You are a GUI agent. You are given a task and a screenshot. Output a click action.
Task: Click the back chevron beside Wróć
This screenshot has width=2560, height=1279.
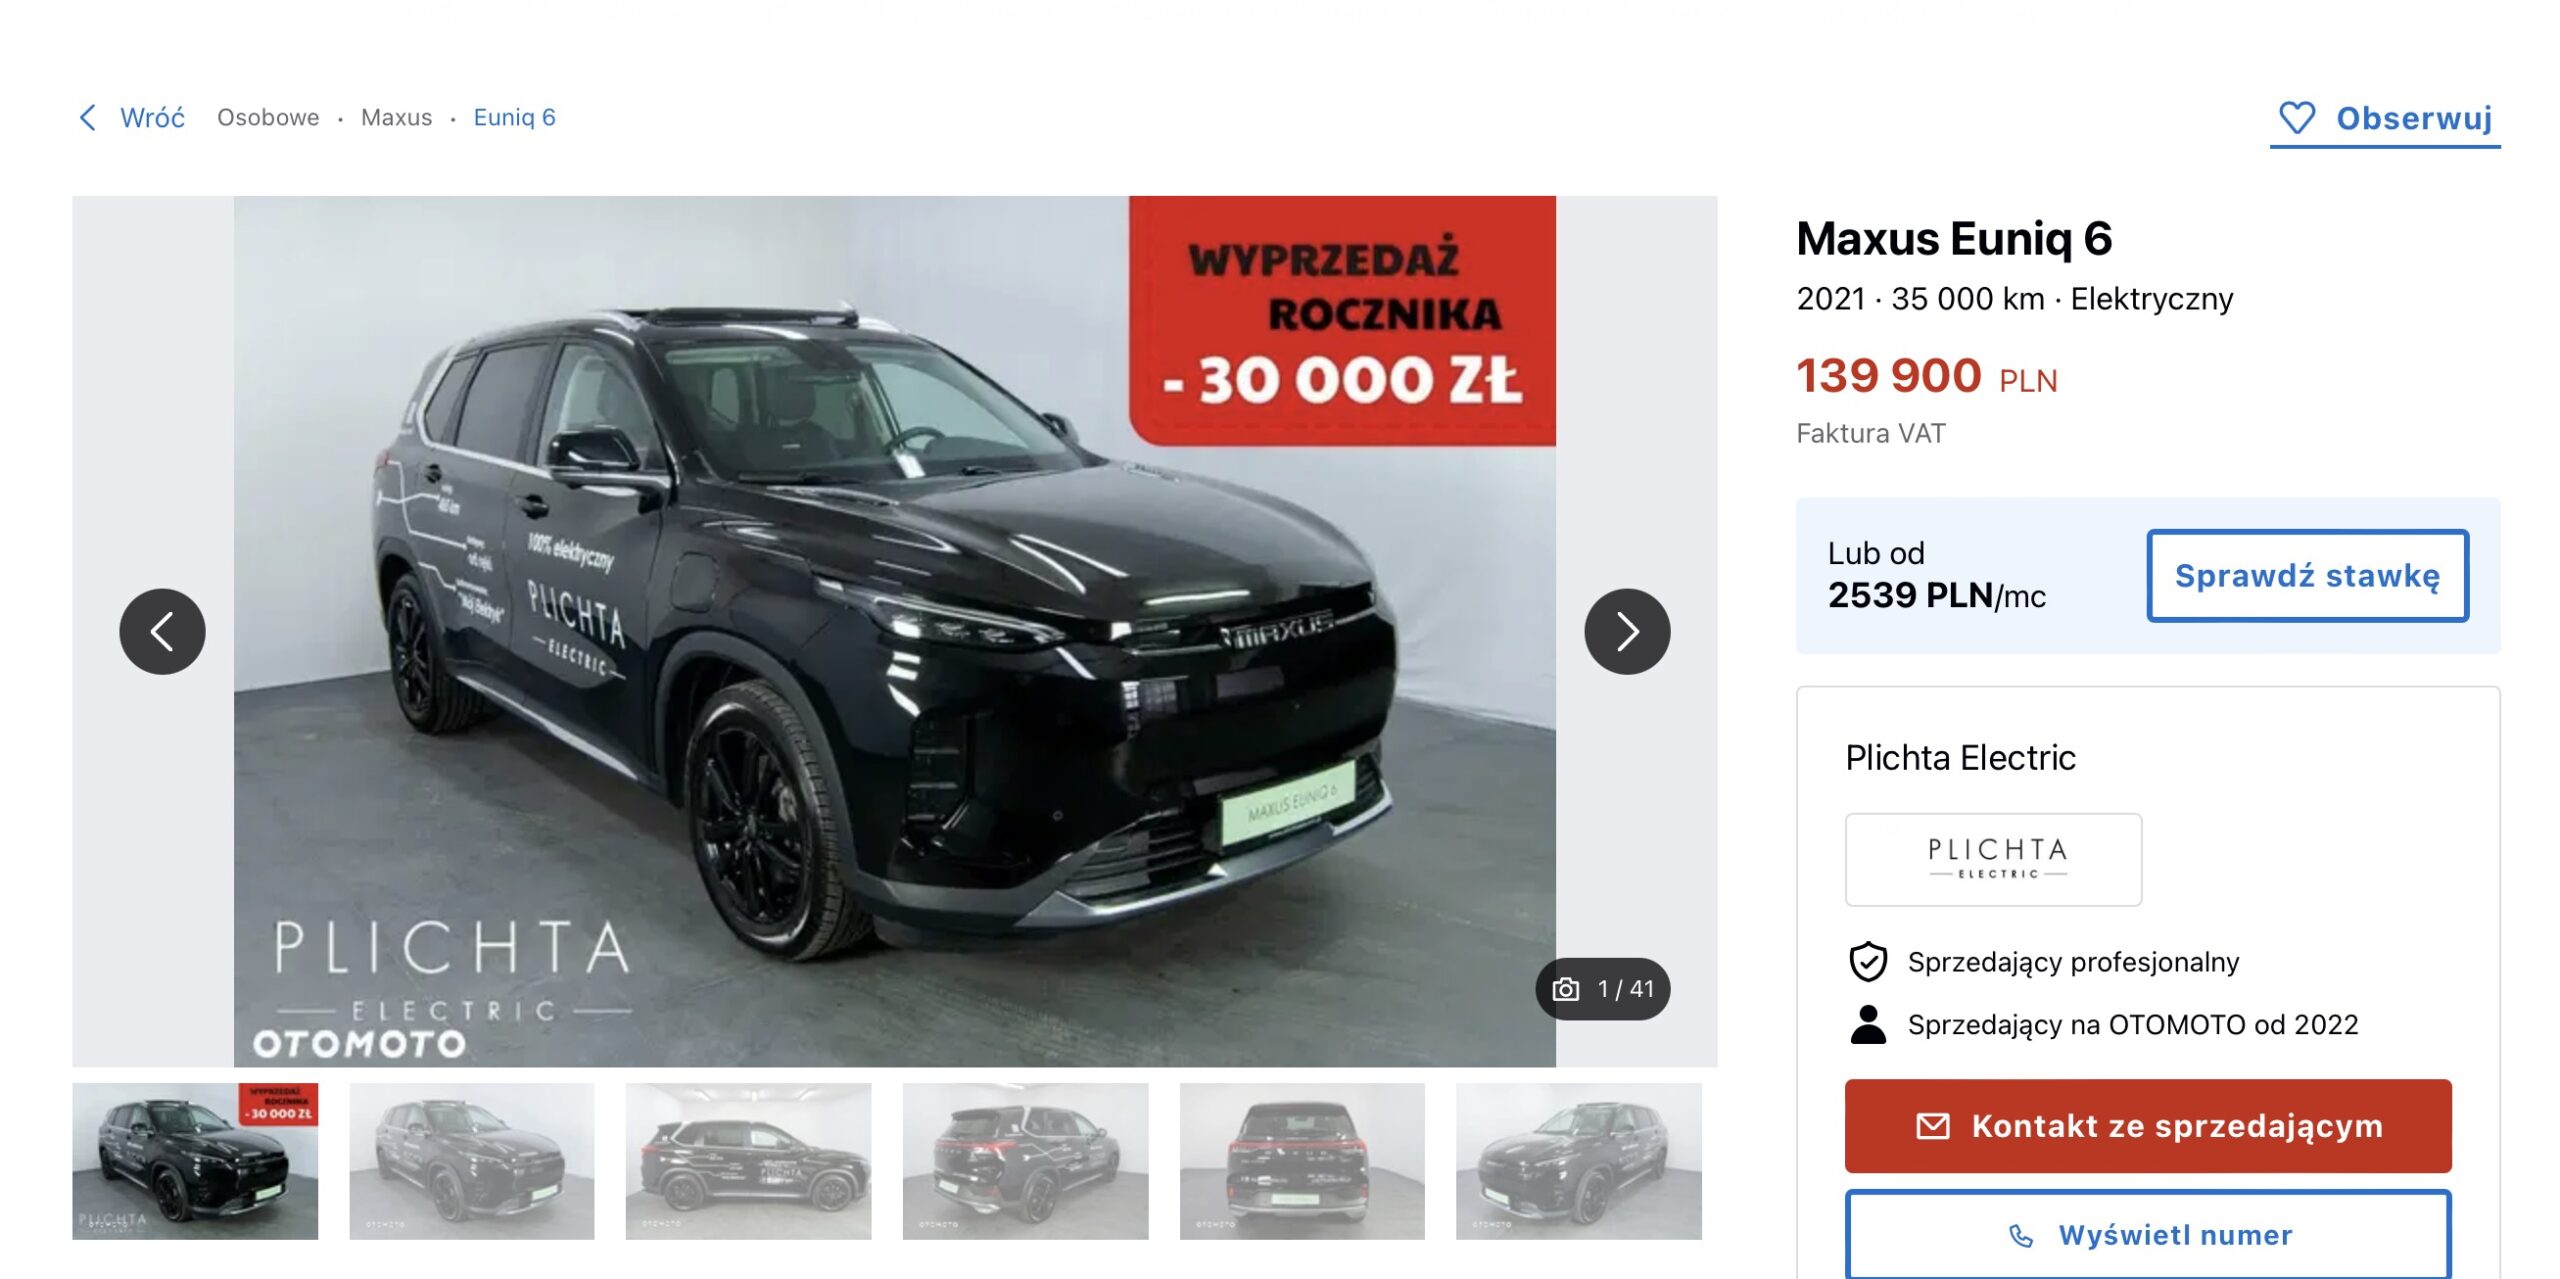pyautogui.click(x=88, y=118)
